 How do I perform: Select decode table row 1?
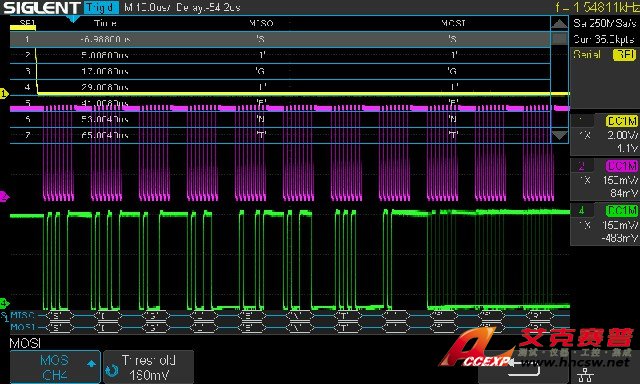tap(280, 40)
